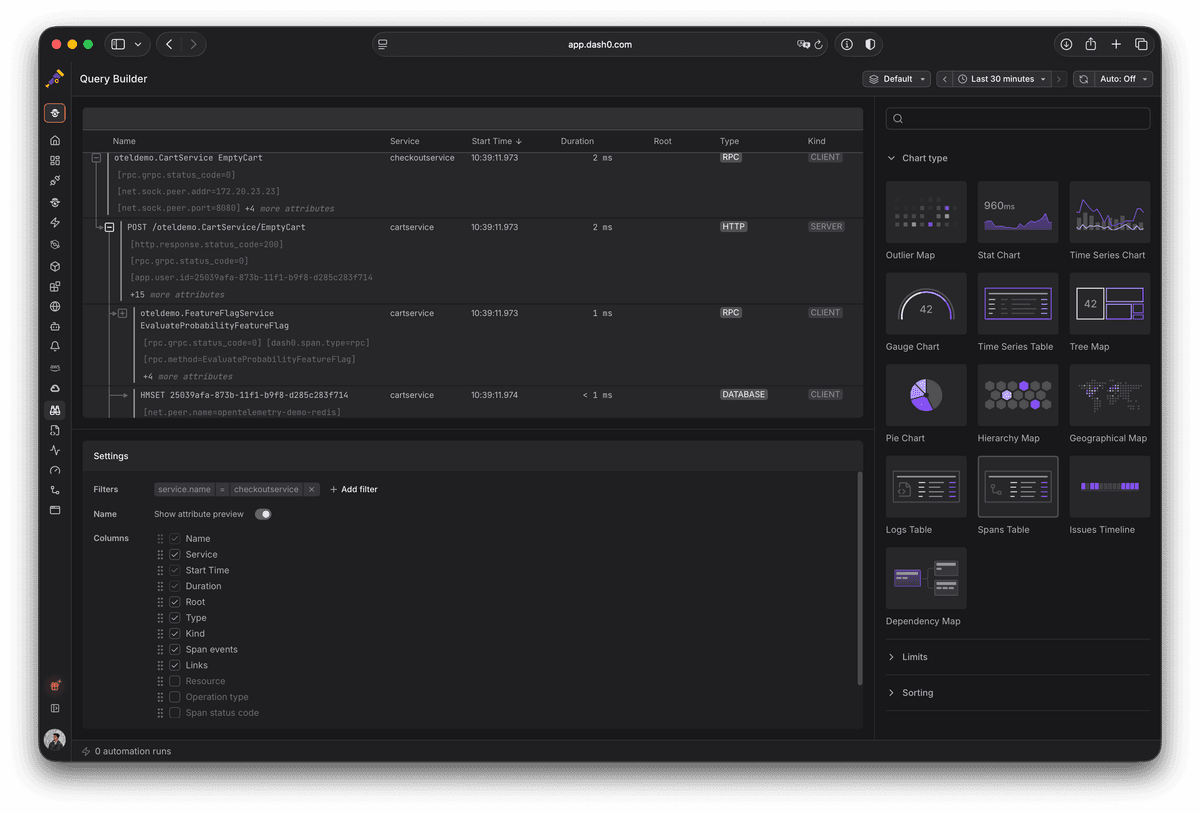Select the Time Series Chart thumbnail

1109,212
